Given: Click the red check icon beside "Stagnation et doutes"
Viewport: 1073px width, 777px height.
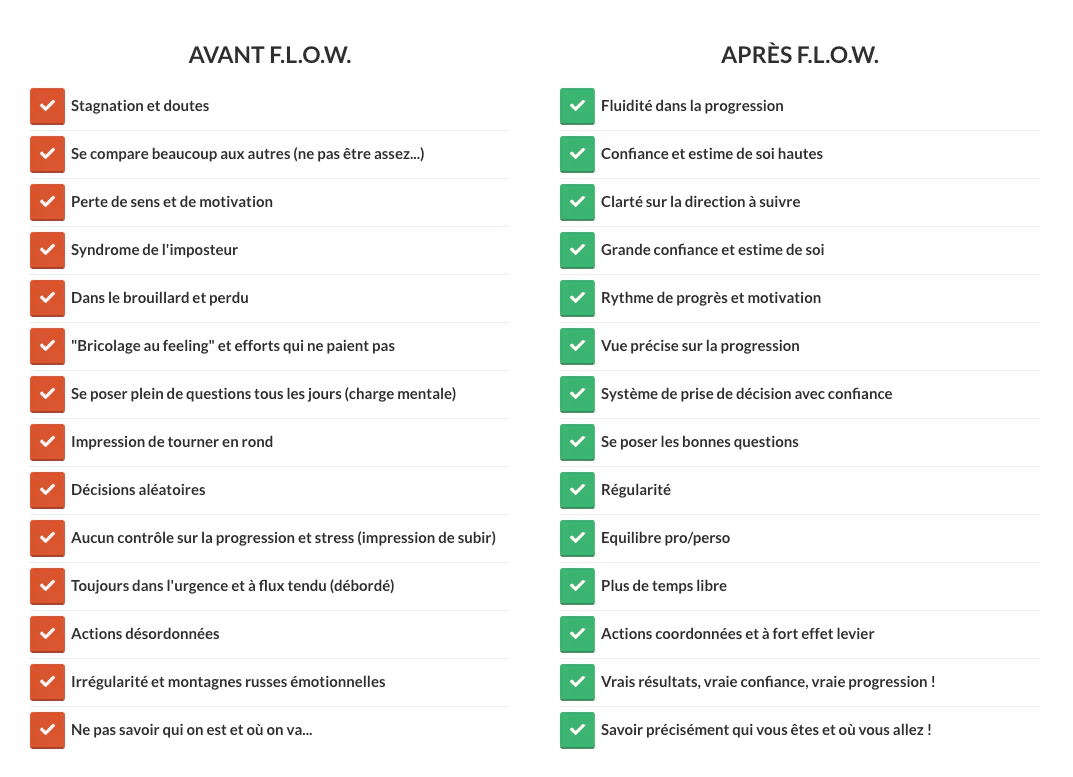Looking at the screenshot, I should click(x=47, y=106).
